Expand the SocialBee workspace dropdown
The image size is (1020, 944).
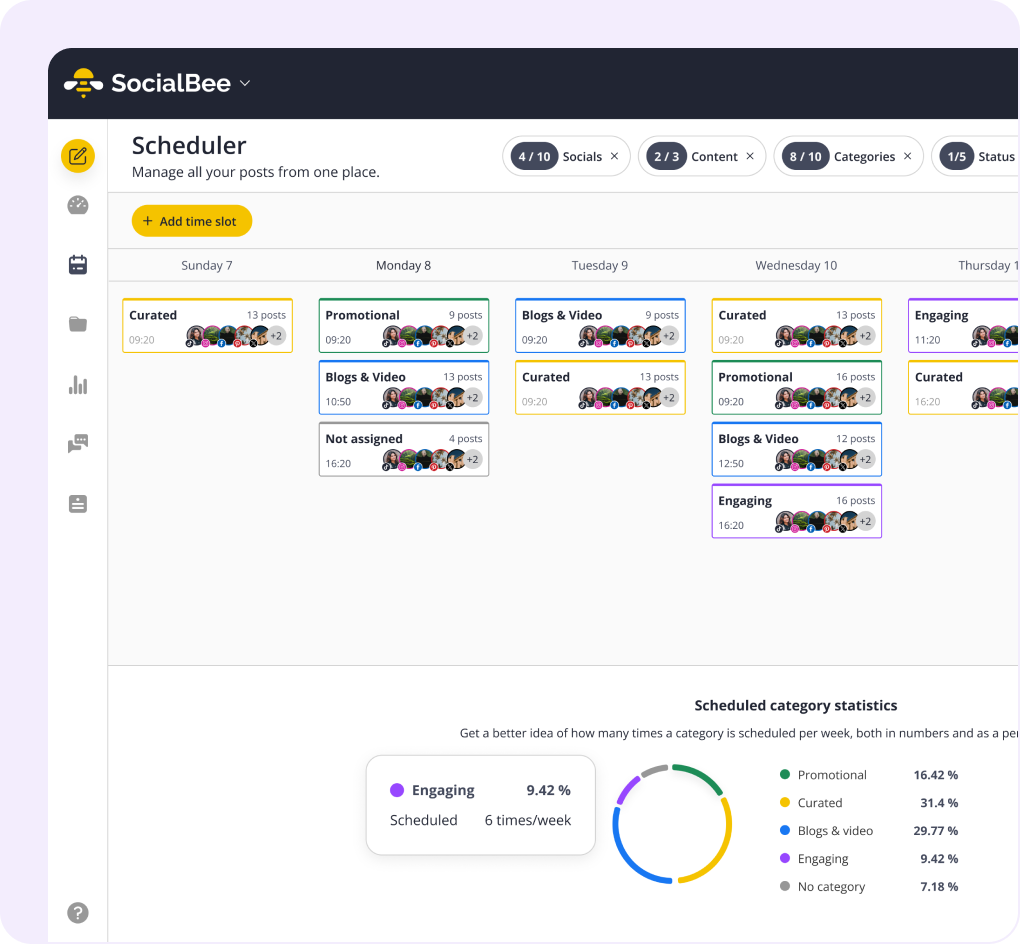point(244,84)
